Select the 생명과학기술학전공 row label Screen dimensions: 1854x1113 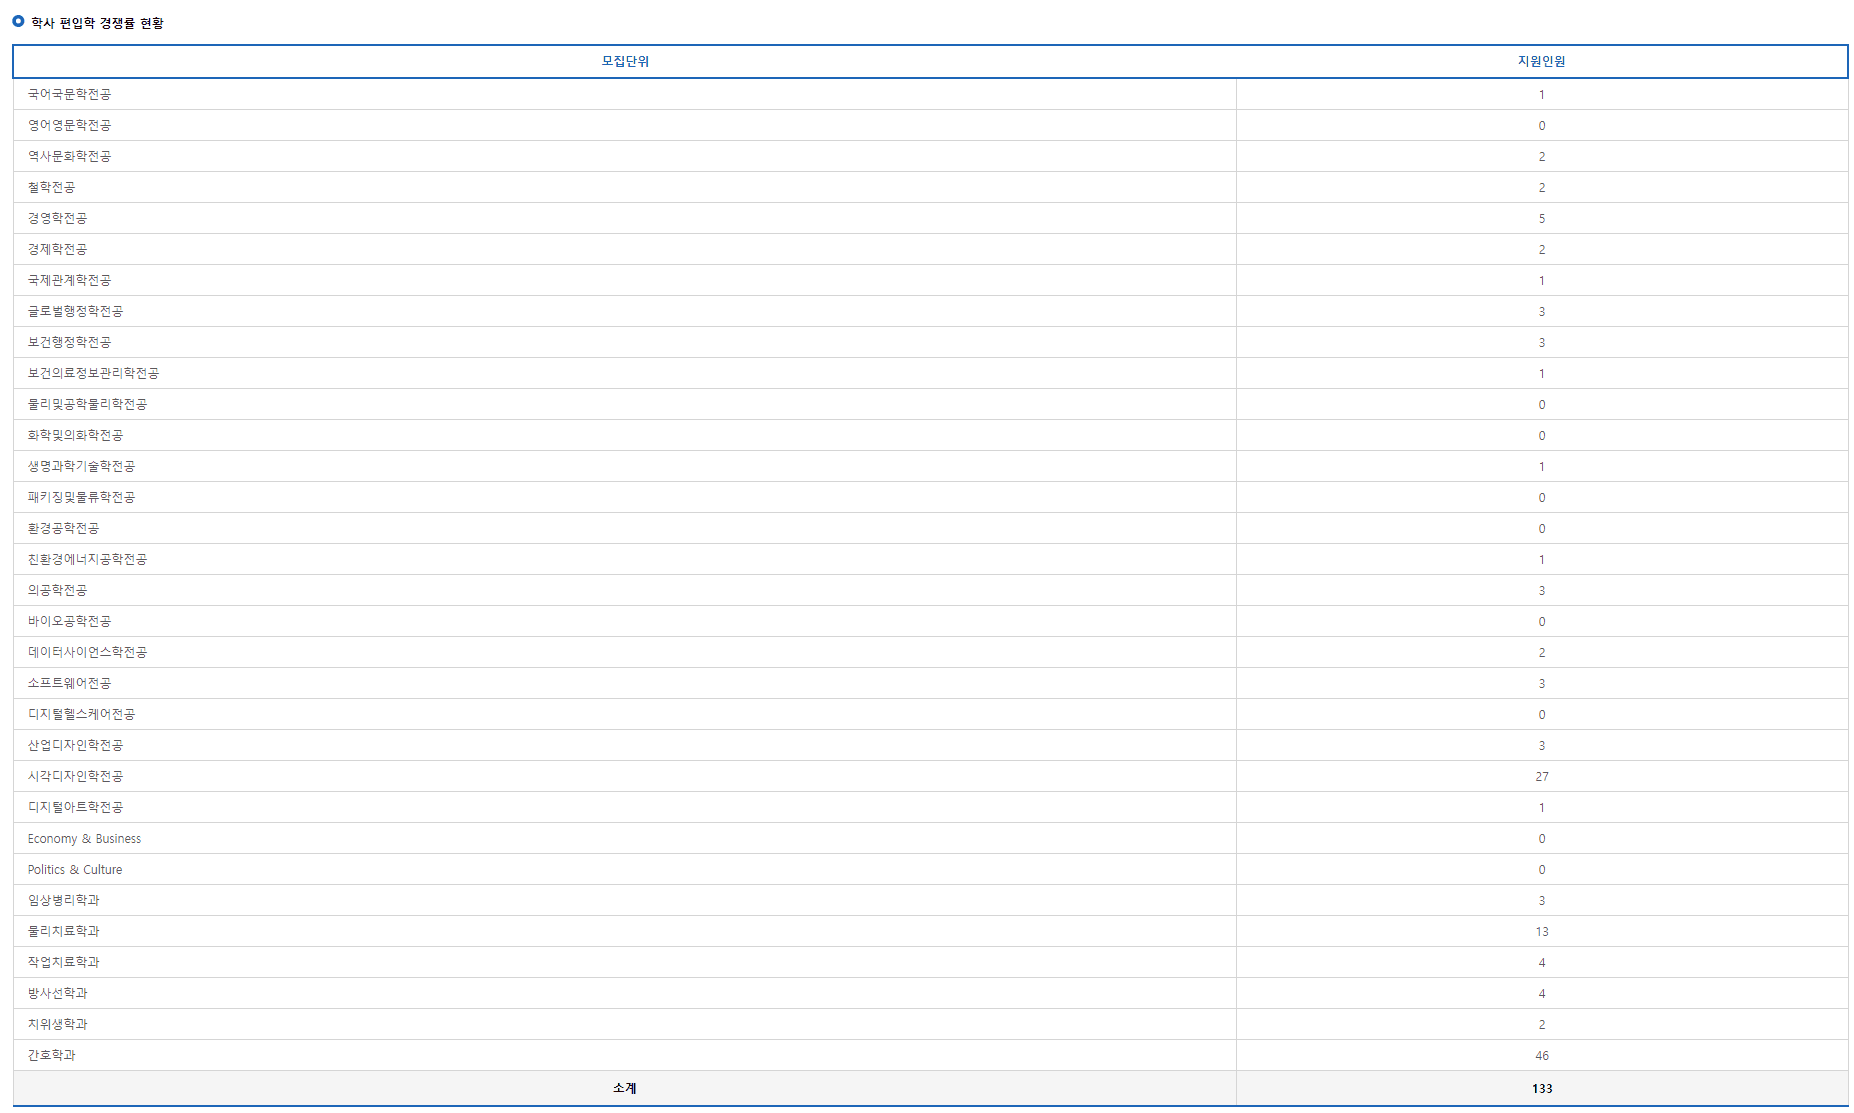(x=81, y=466)
